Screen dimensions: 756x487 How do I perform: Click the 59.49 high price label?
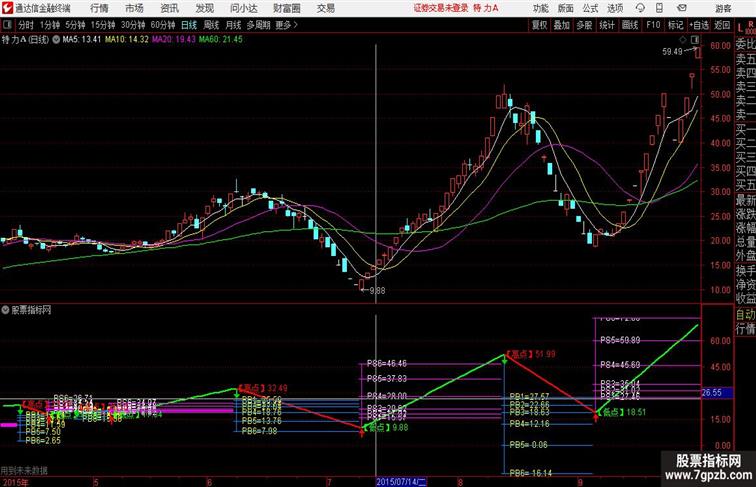point(672,52)
